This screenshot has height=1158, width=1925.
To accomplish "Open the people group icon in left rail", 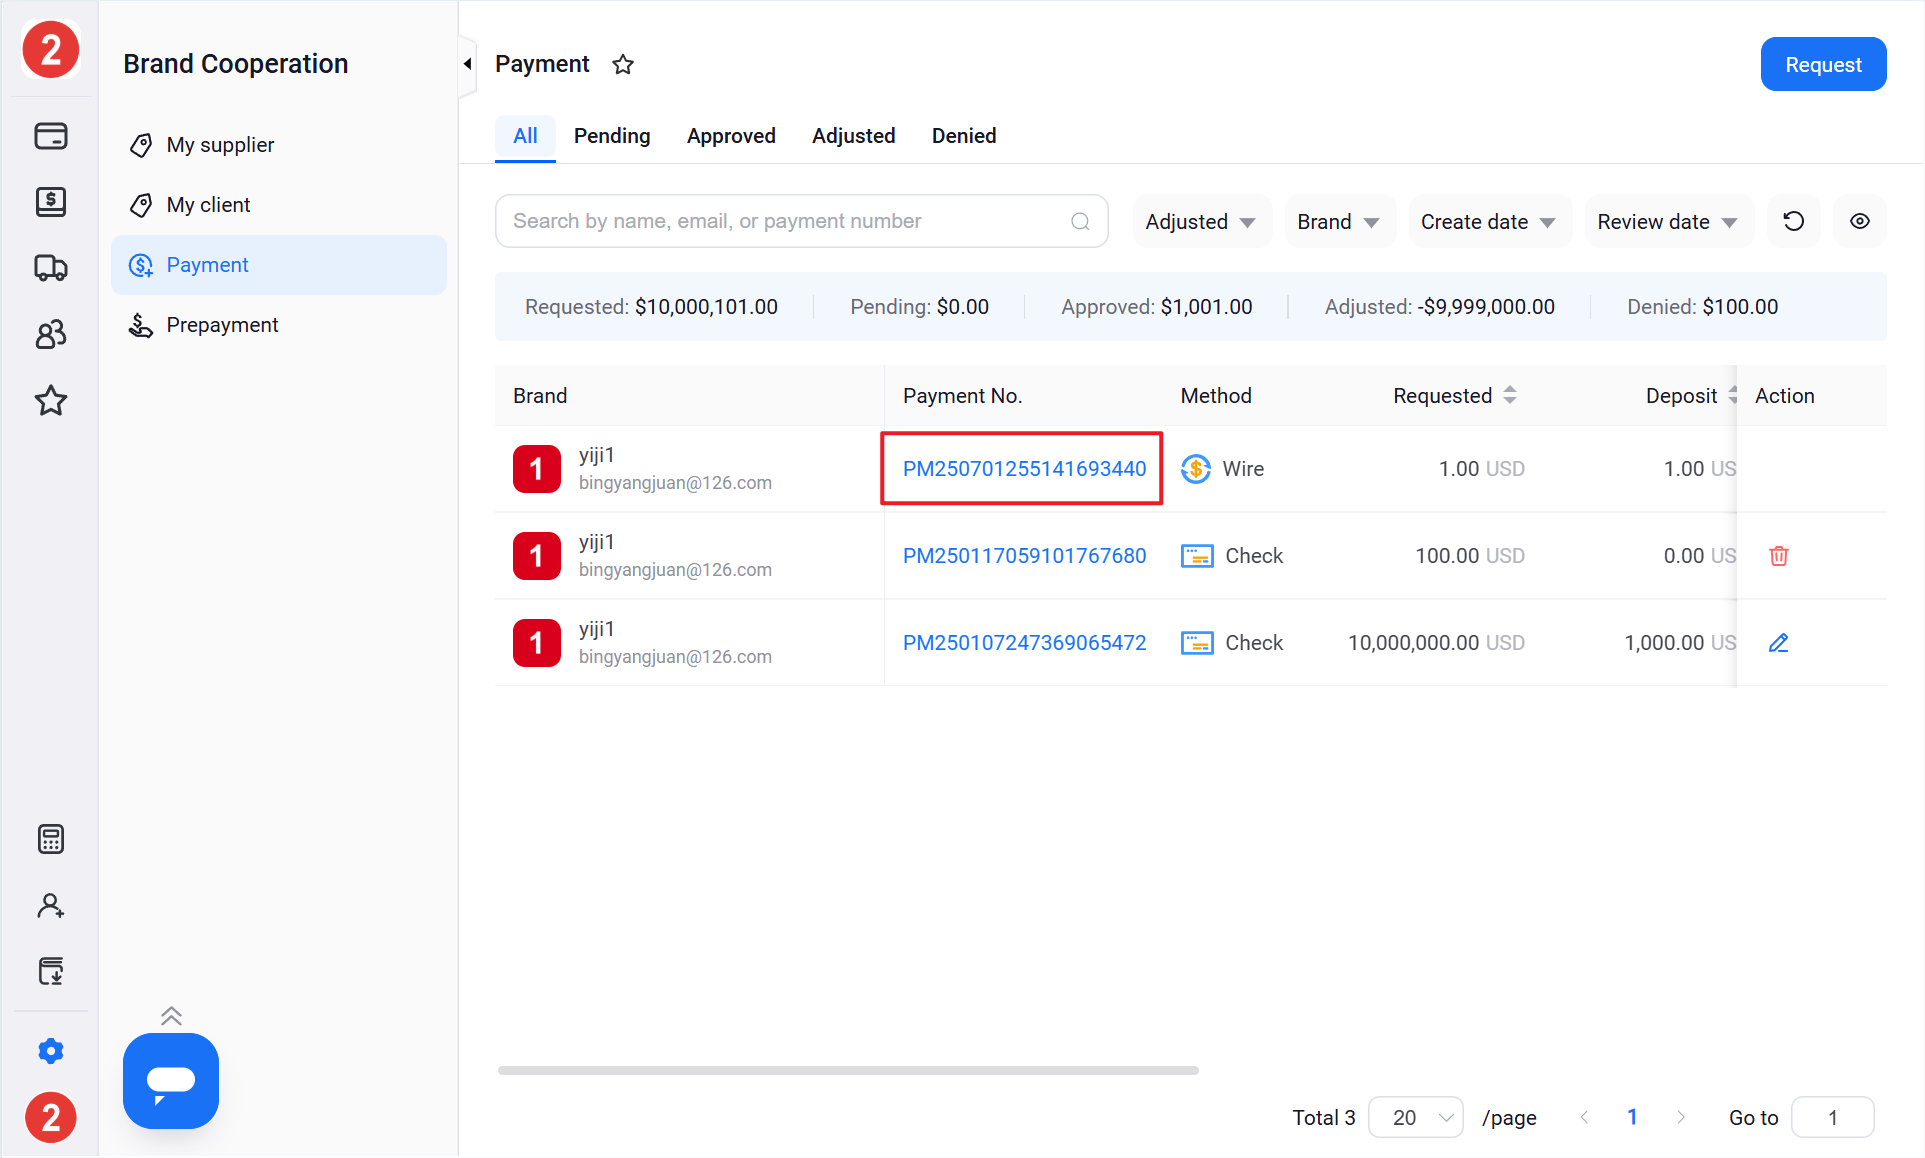I will 51,334.
